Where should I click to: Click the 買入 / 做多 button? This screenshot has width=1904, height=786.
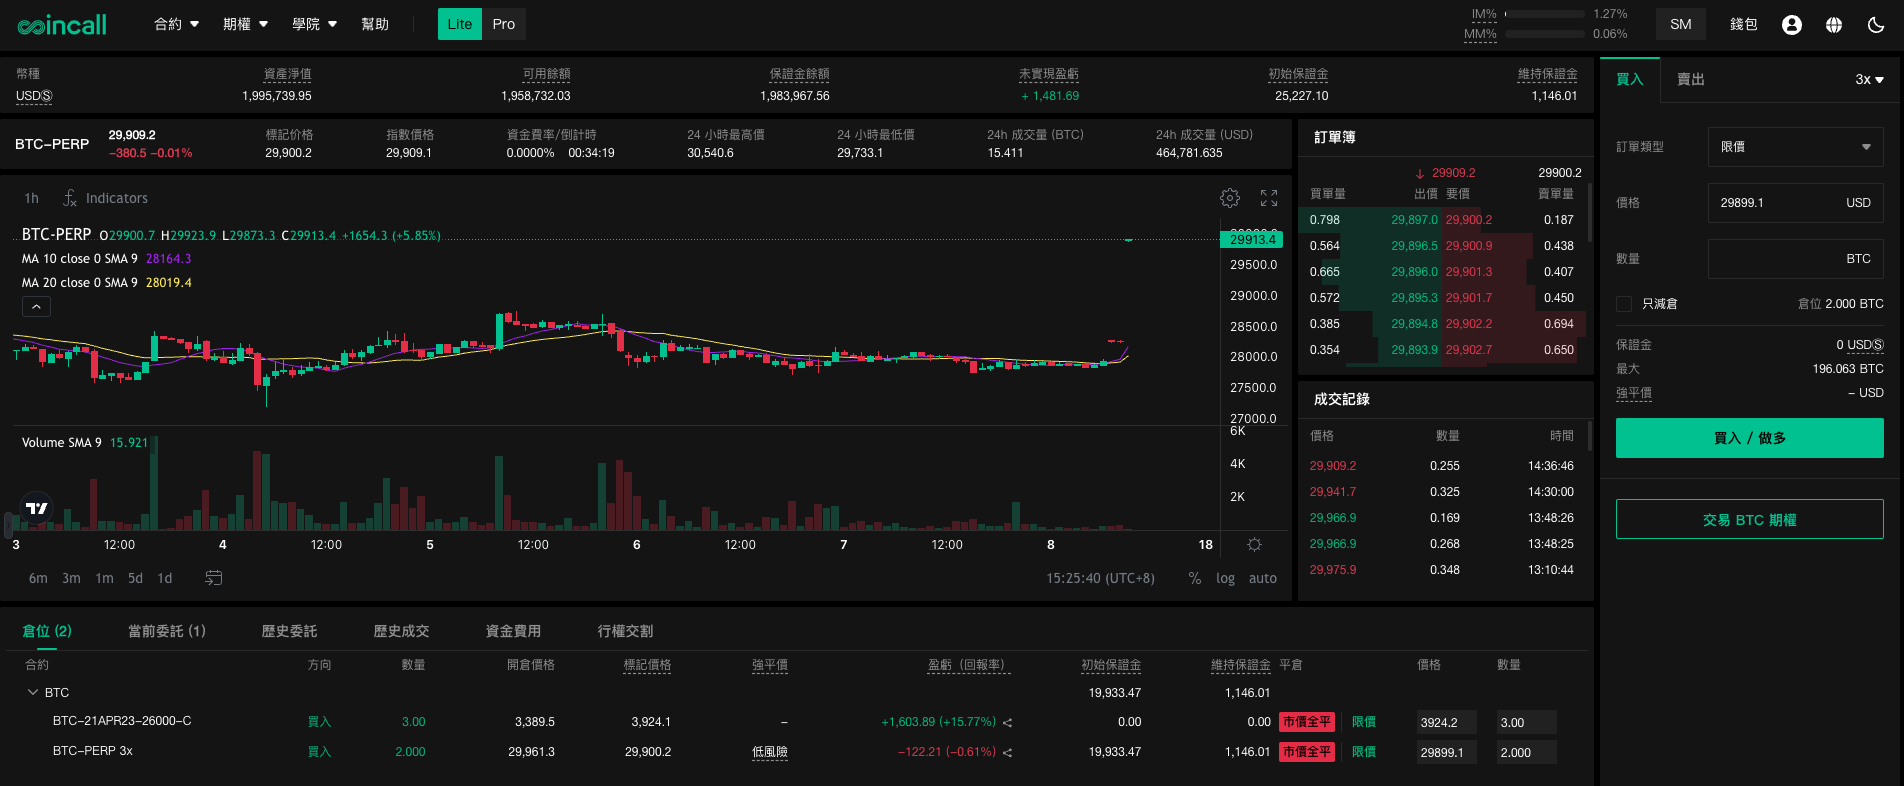(x=1750, y=438)
